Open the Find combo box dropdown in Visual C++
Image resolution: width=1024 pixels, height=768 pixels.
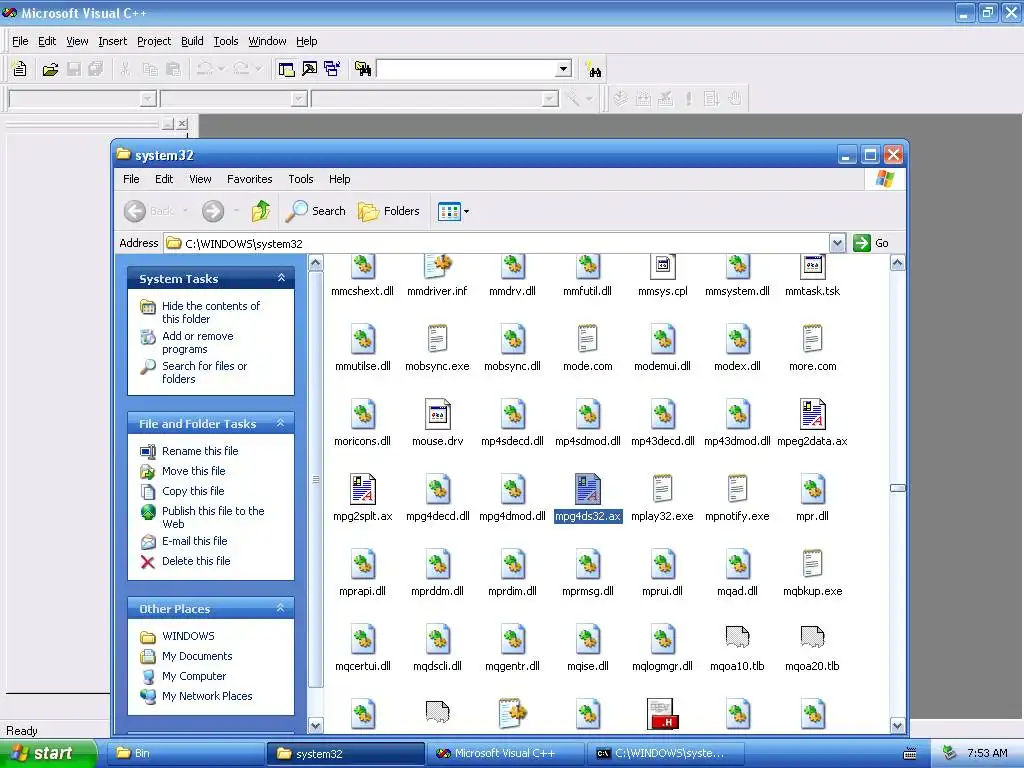click(x=564, y=69)
